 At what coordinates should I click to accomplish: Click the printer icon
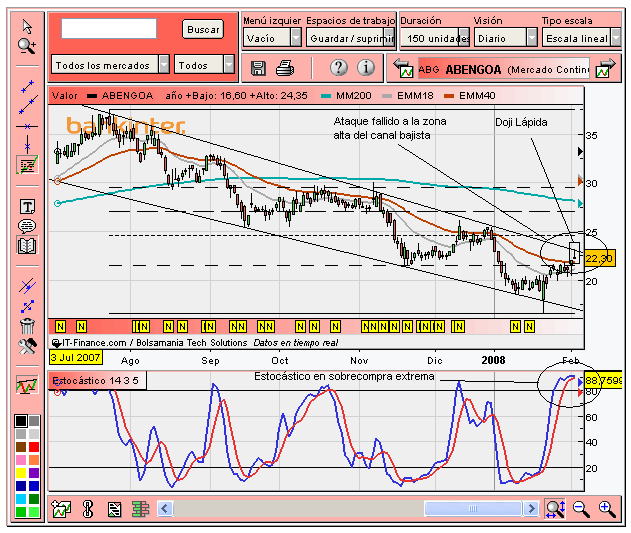285,68
